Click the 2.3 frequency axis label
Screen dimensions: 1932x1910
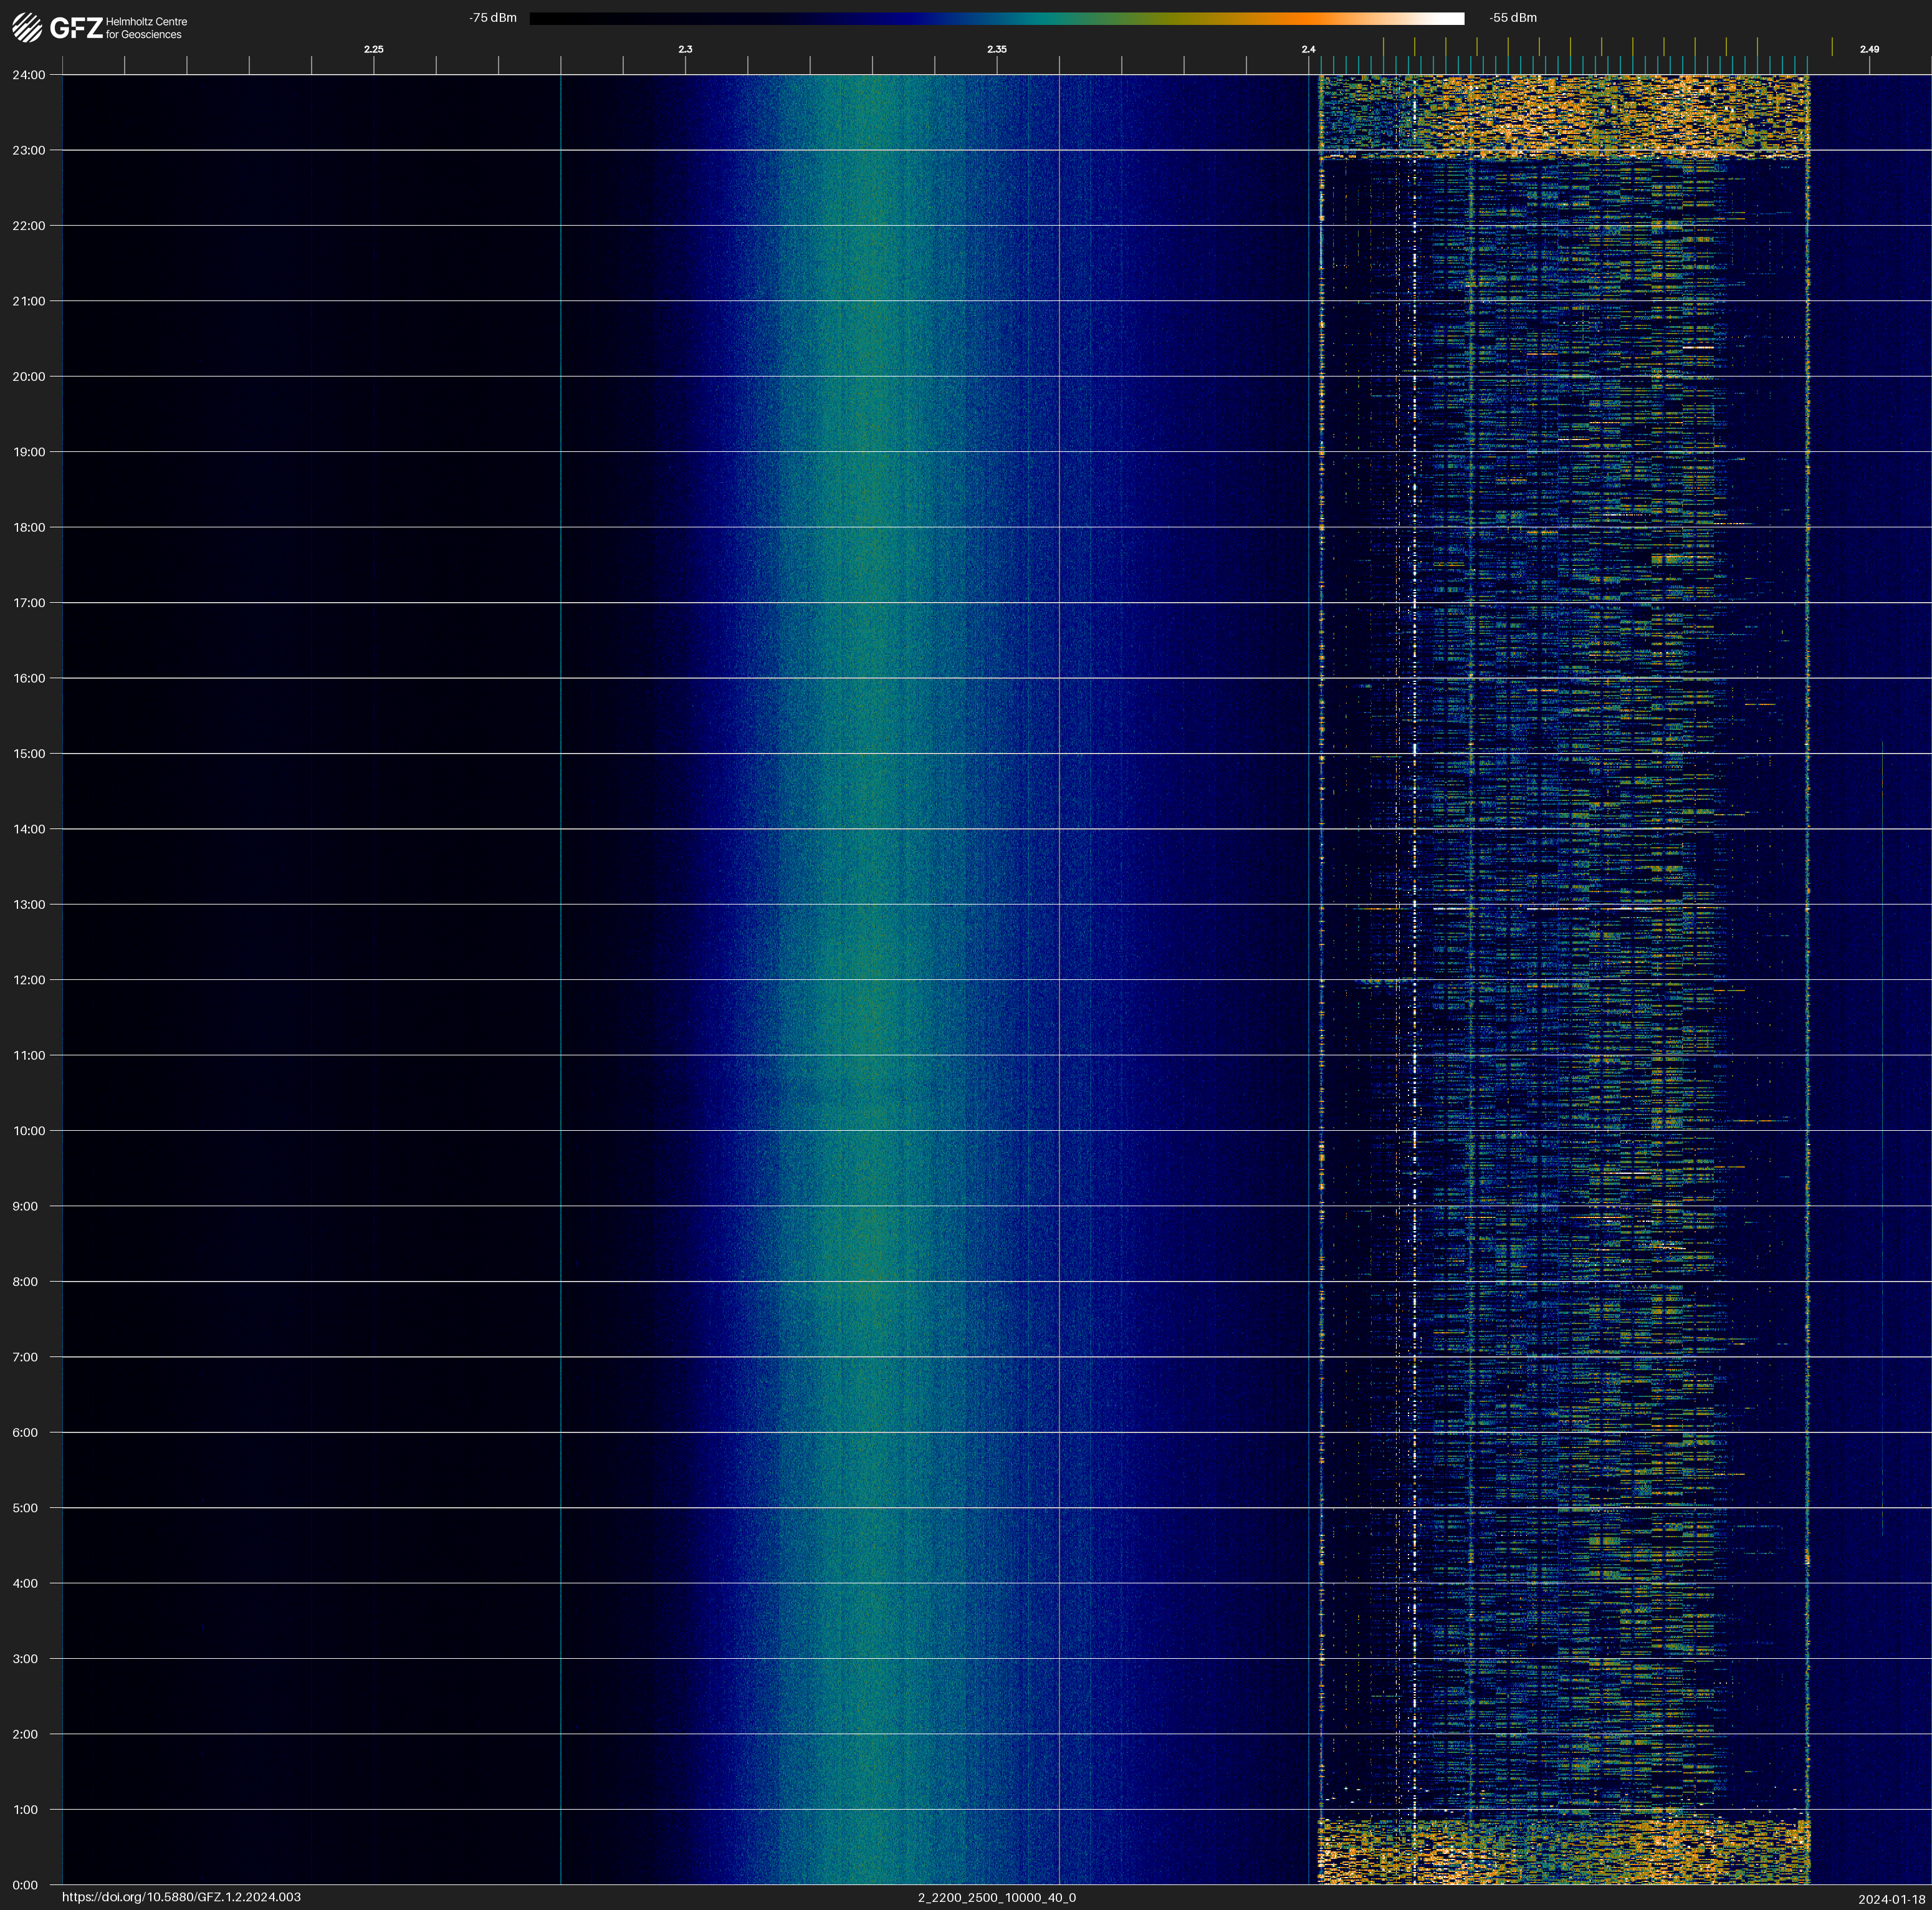[685, 49]
